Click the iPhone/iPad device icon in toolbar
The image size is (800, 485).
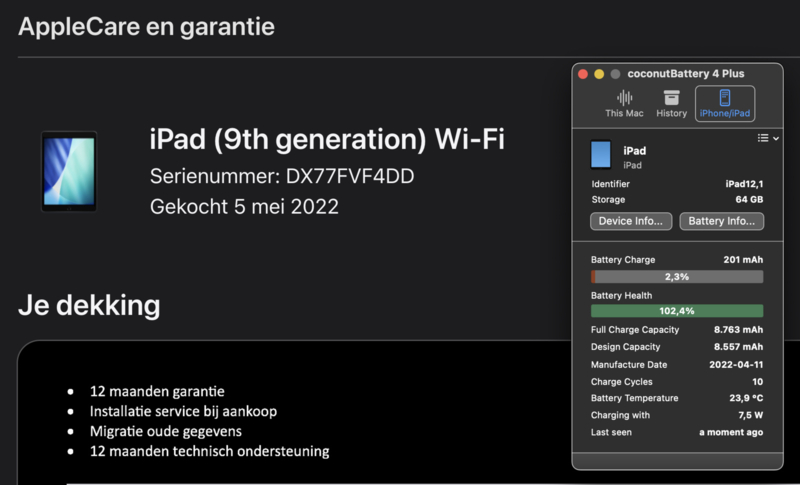coord(725,97)
